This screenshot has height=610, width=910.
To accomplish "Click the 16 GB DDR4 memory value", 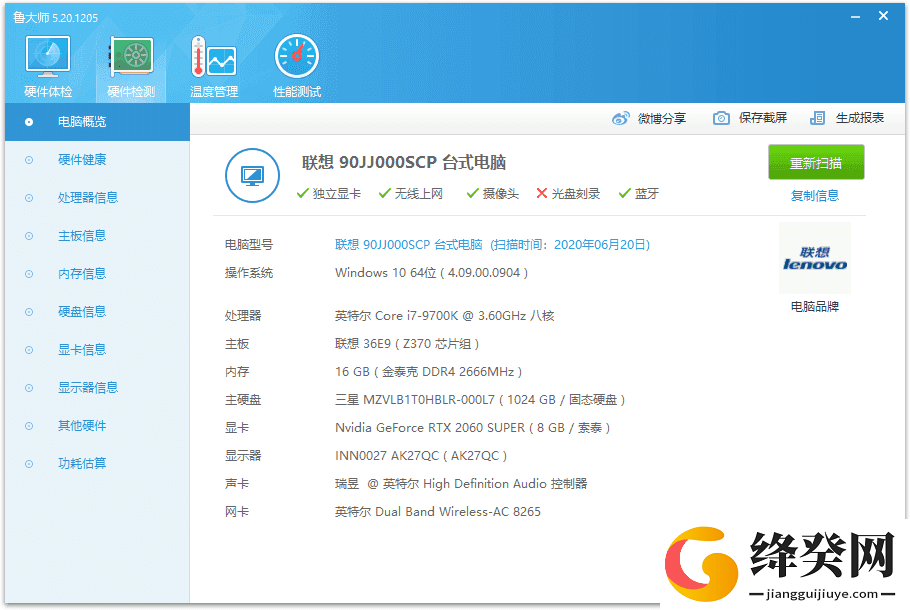I will click(428, 371).
